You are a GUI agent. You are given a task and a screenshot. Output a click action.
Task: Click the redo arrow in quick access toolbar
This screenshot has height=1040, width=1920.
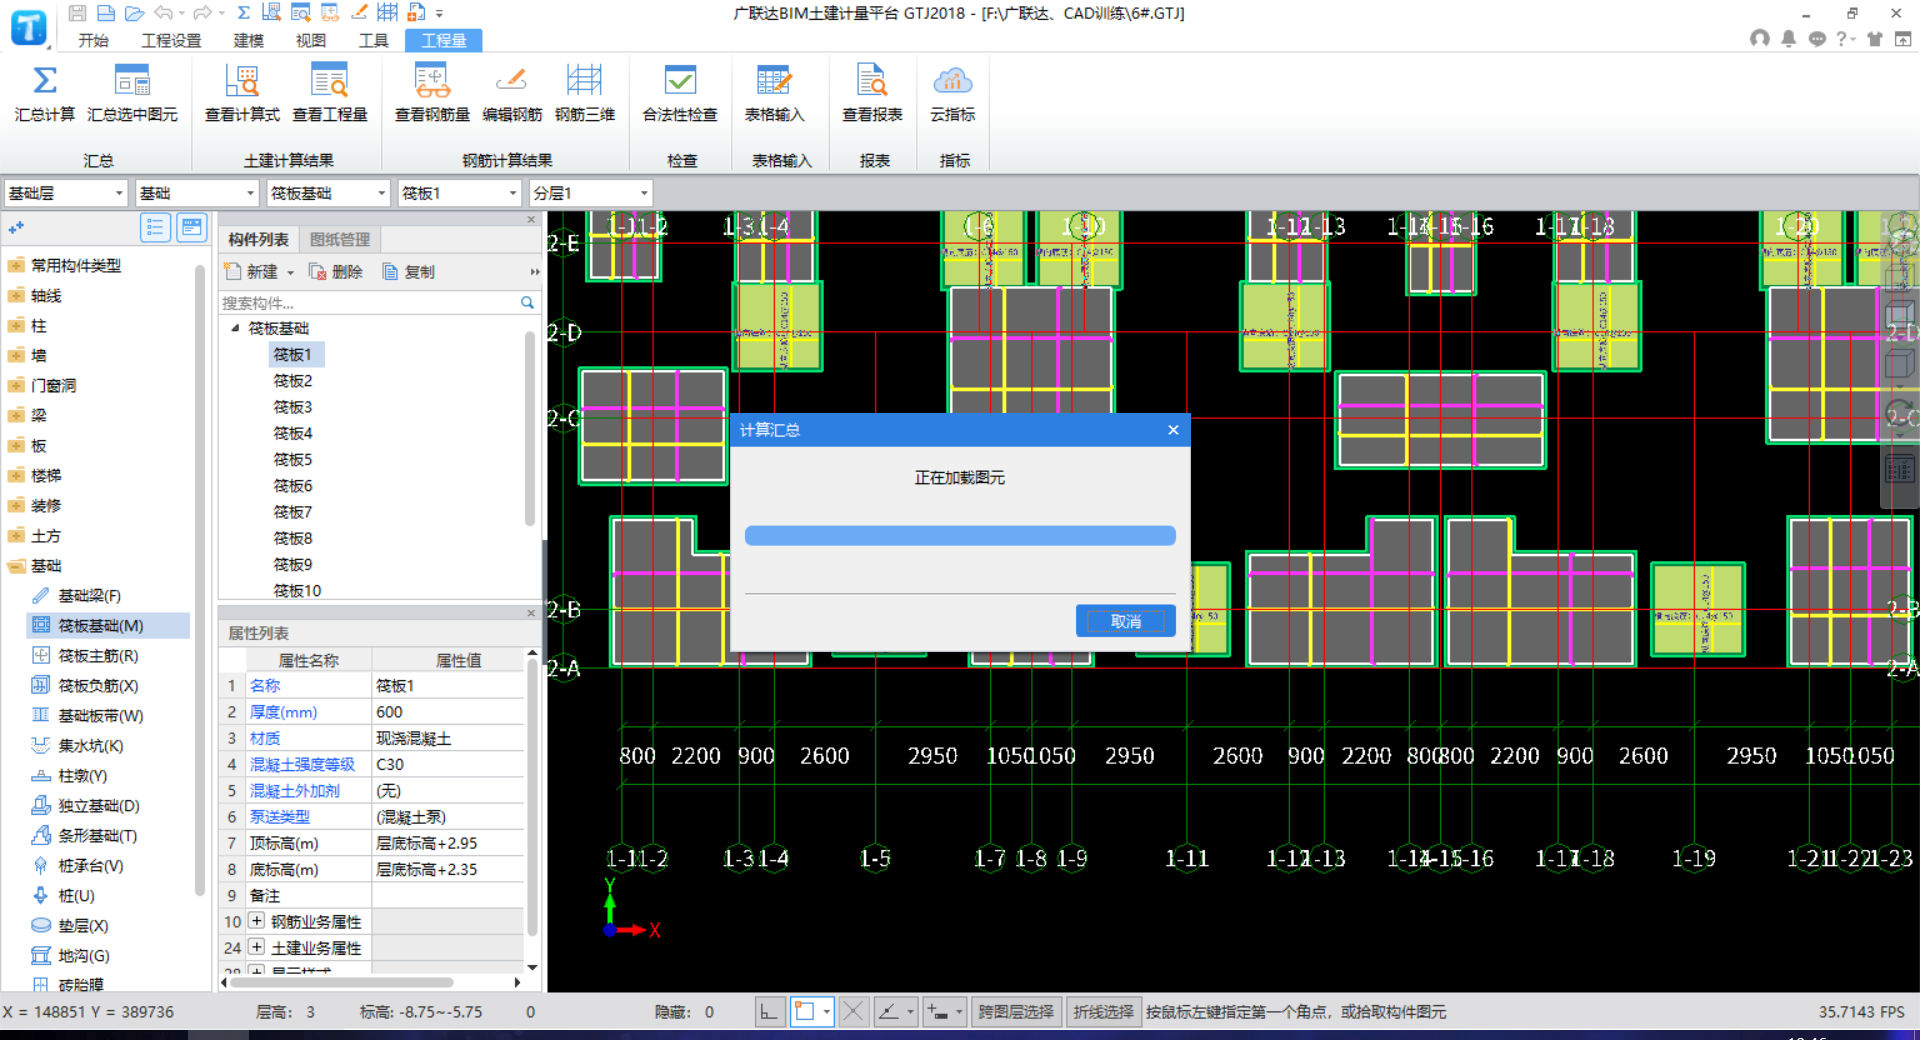coord(202,13)
